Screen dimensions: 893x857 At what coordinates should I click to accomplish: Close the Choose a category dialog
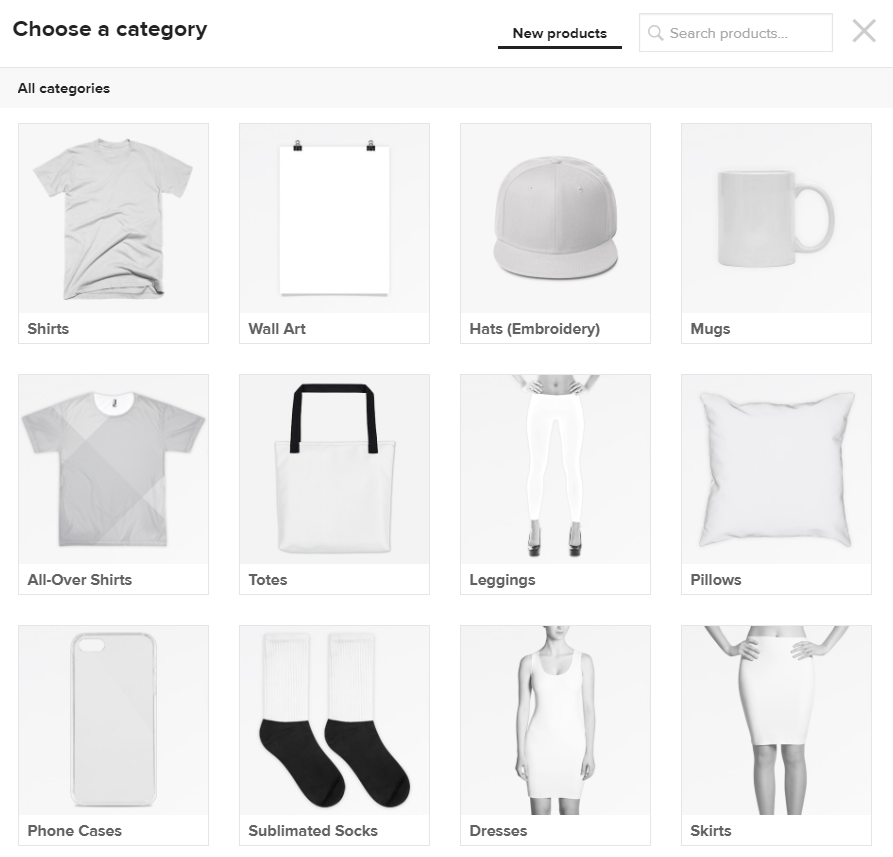[x=864, y=31]
